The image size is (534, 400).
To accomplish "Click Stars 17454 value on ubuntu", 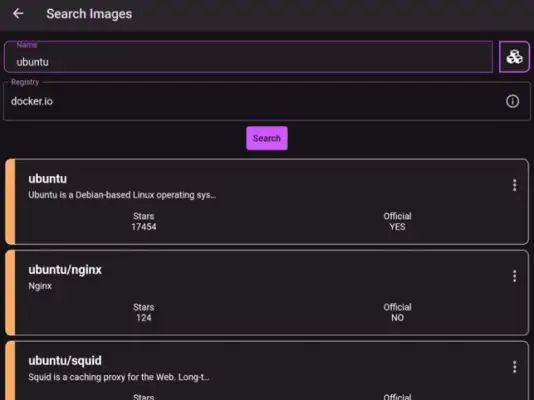I will [x=144, y=227].
